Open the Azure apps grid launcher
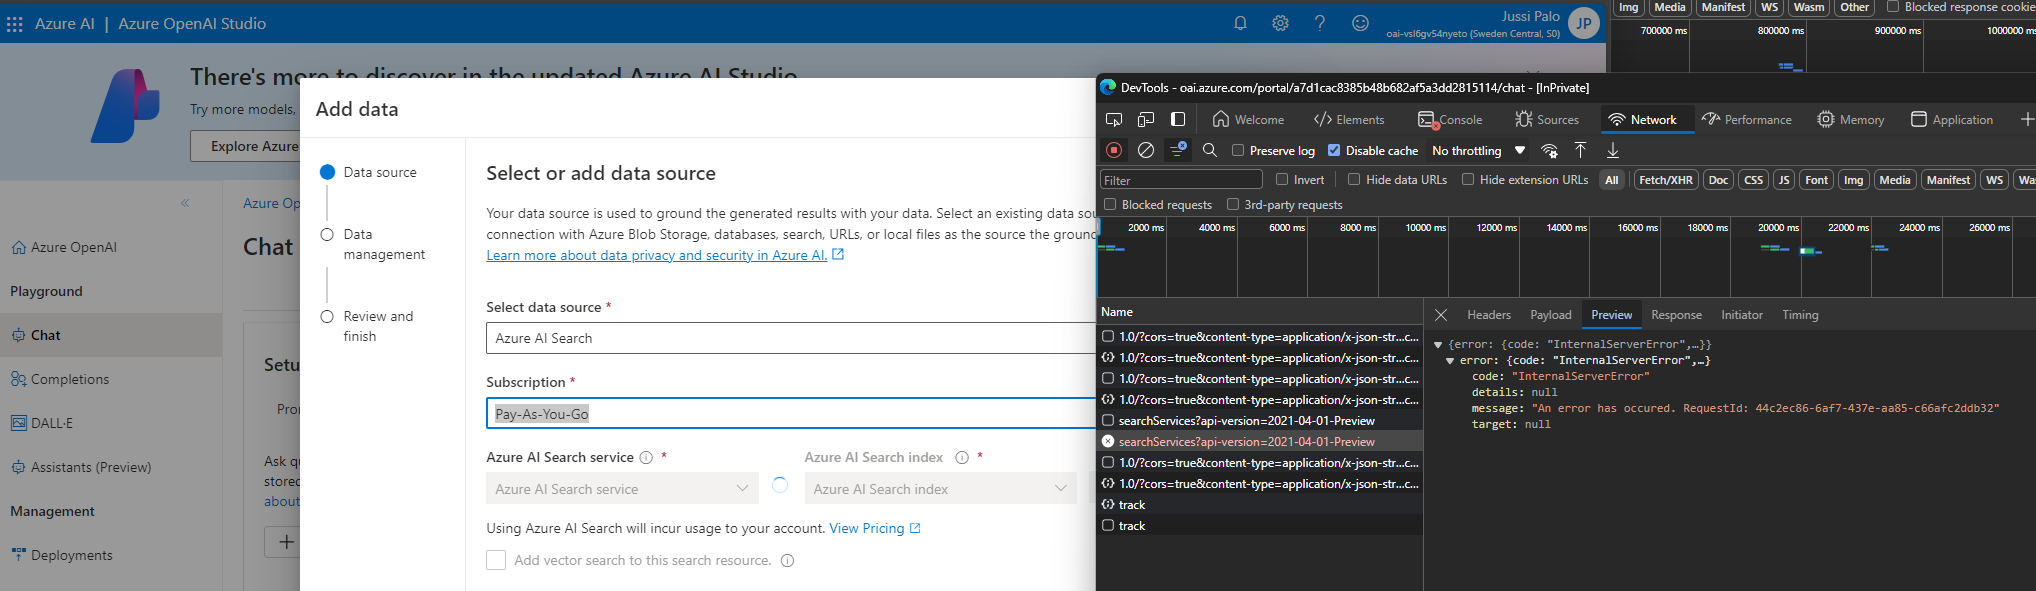The image size is (2036, 591). (x=15, y=24)
